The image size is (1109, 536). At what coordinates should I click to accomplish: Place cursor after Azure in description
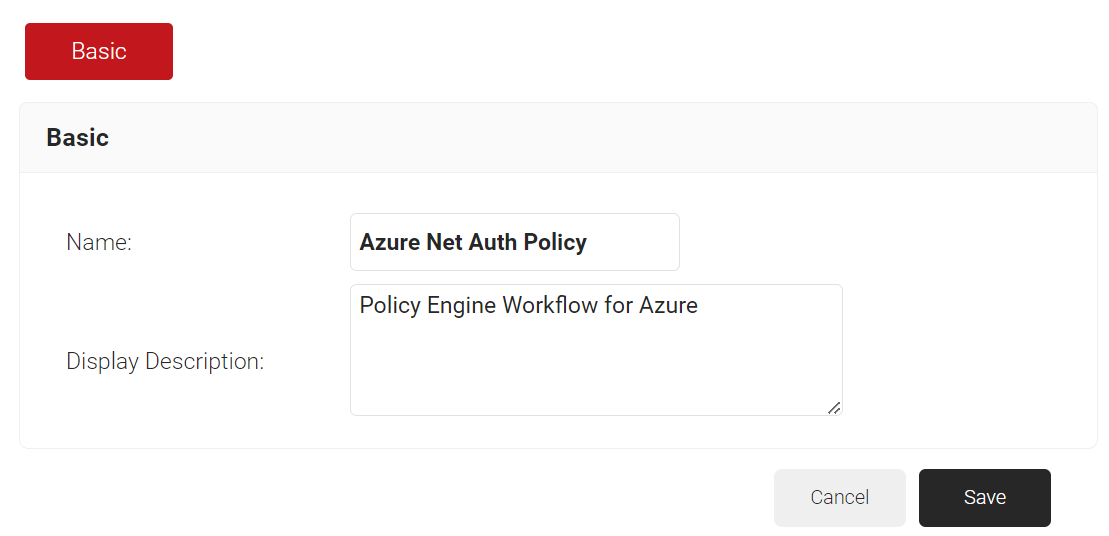699,306
